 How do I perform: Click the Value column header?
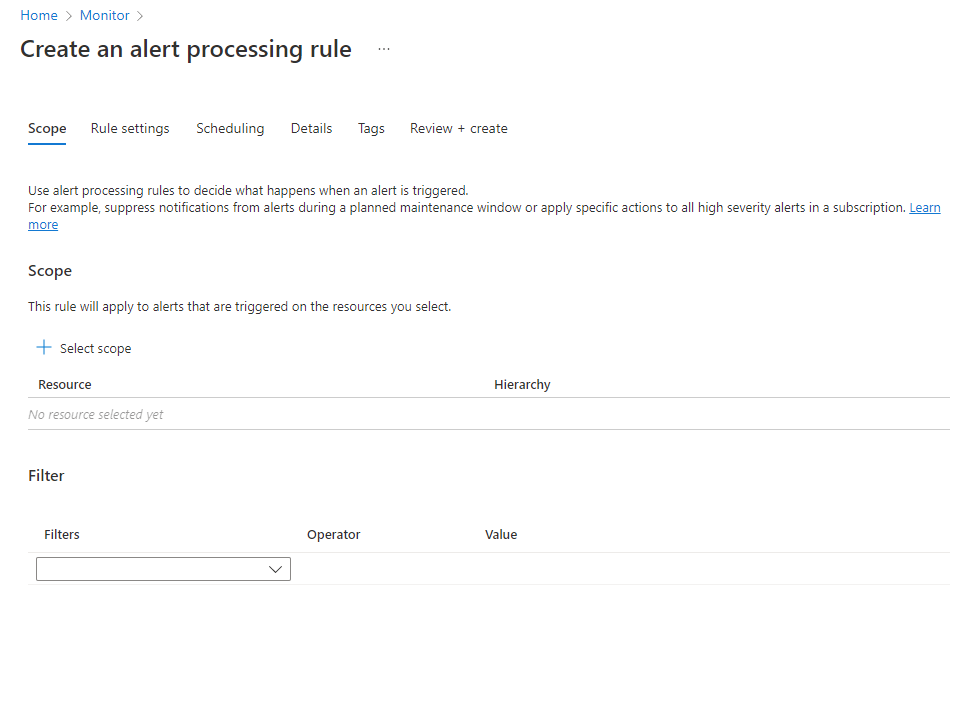click(x=501, y=534)
